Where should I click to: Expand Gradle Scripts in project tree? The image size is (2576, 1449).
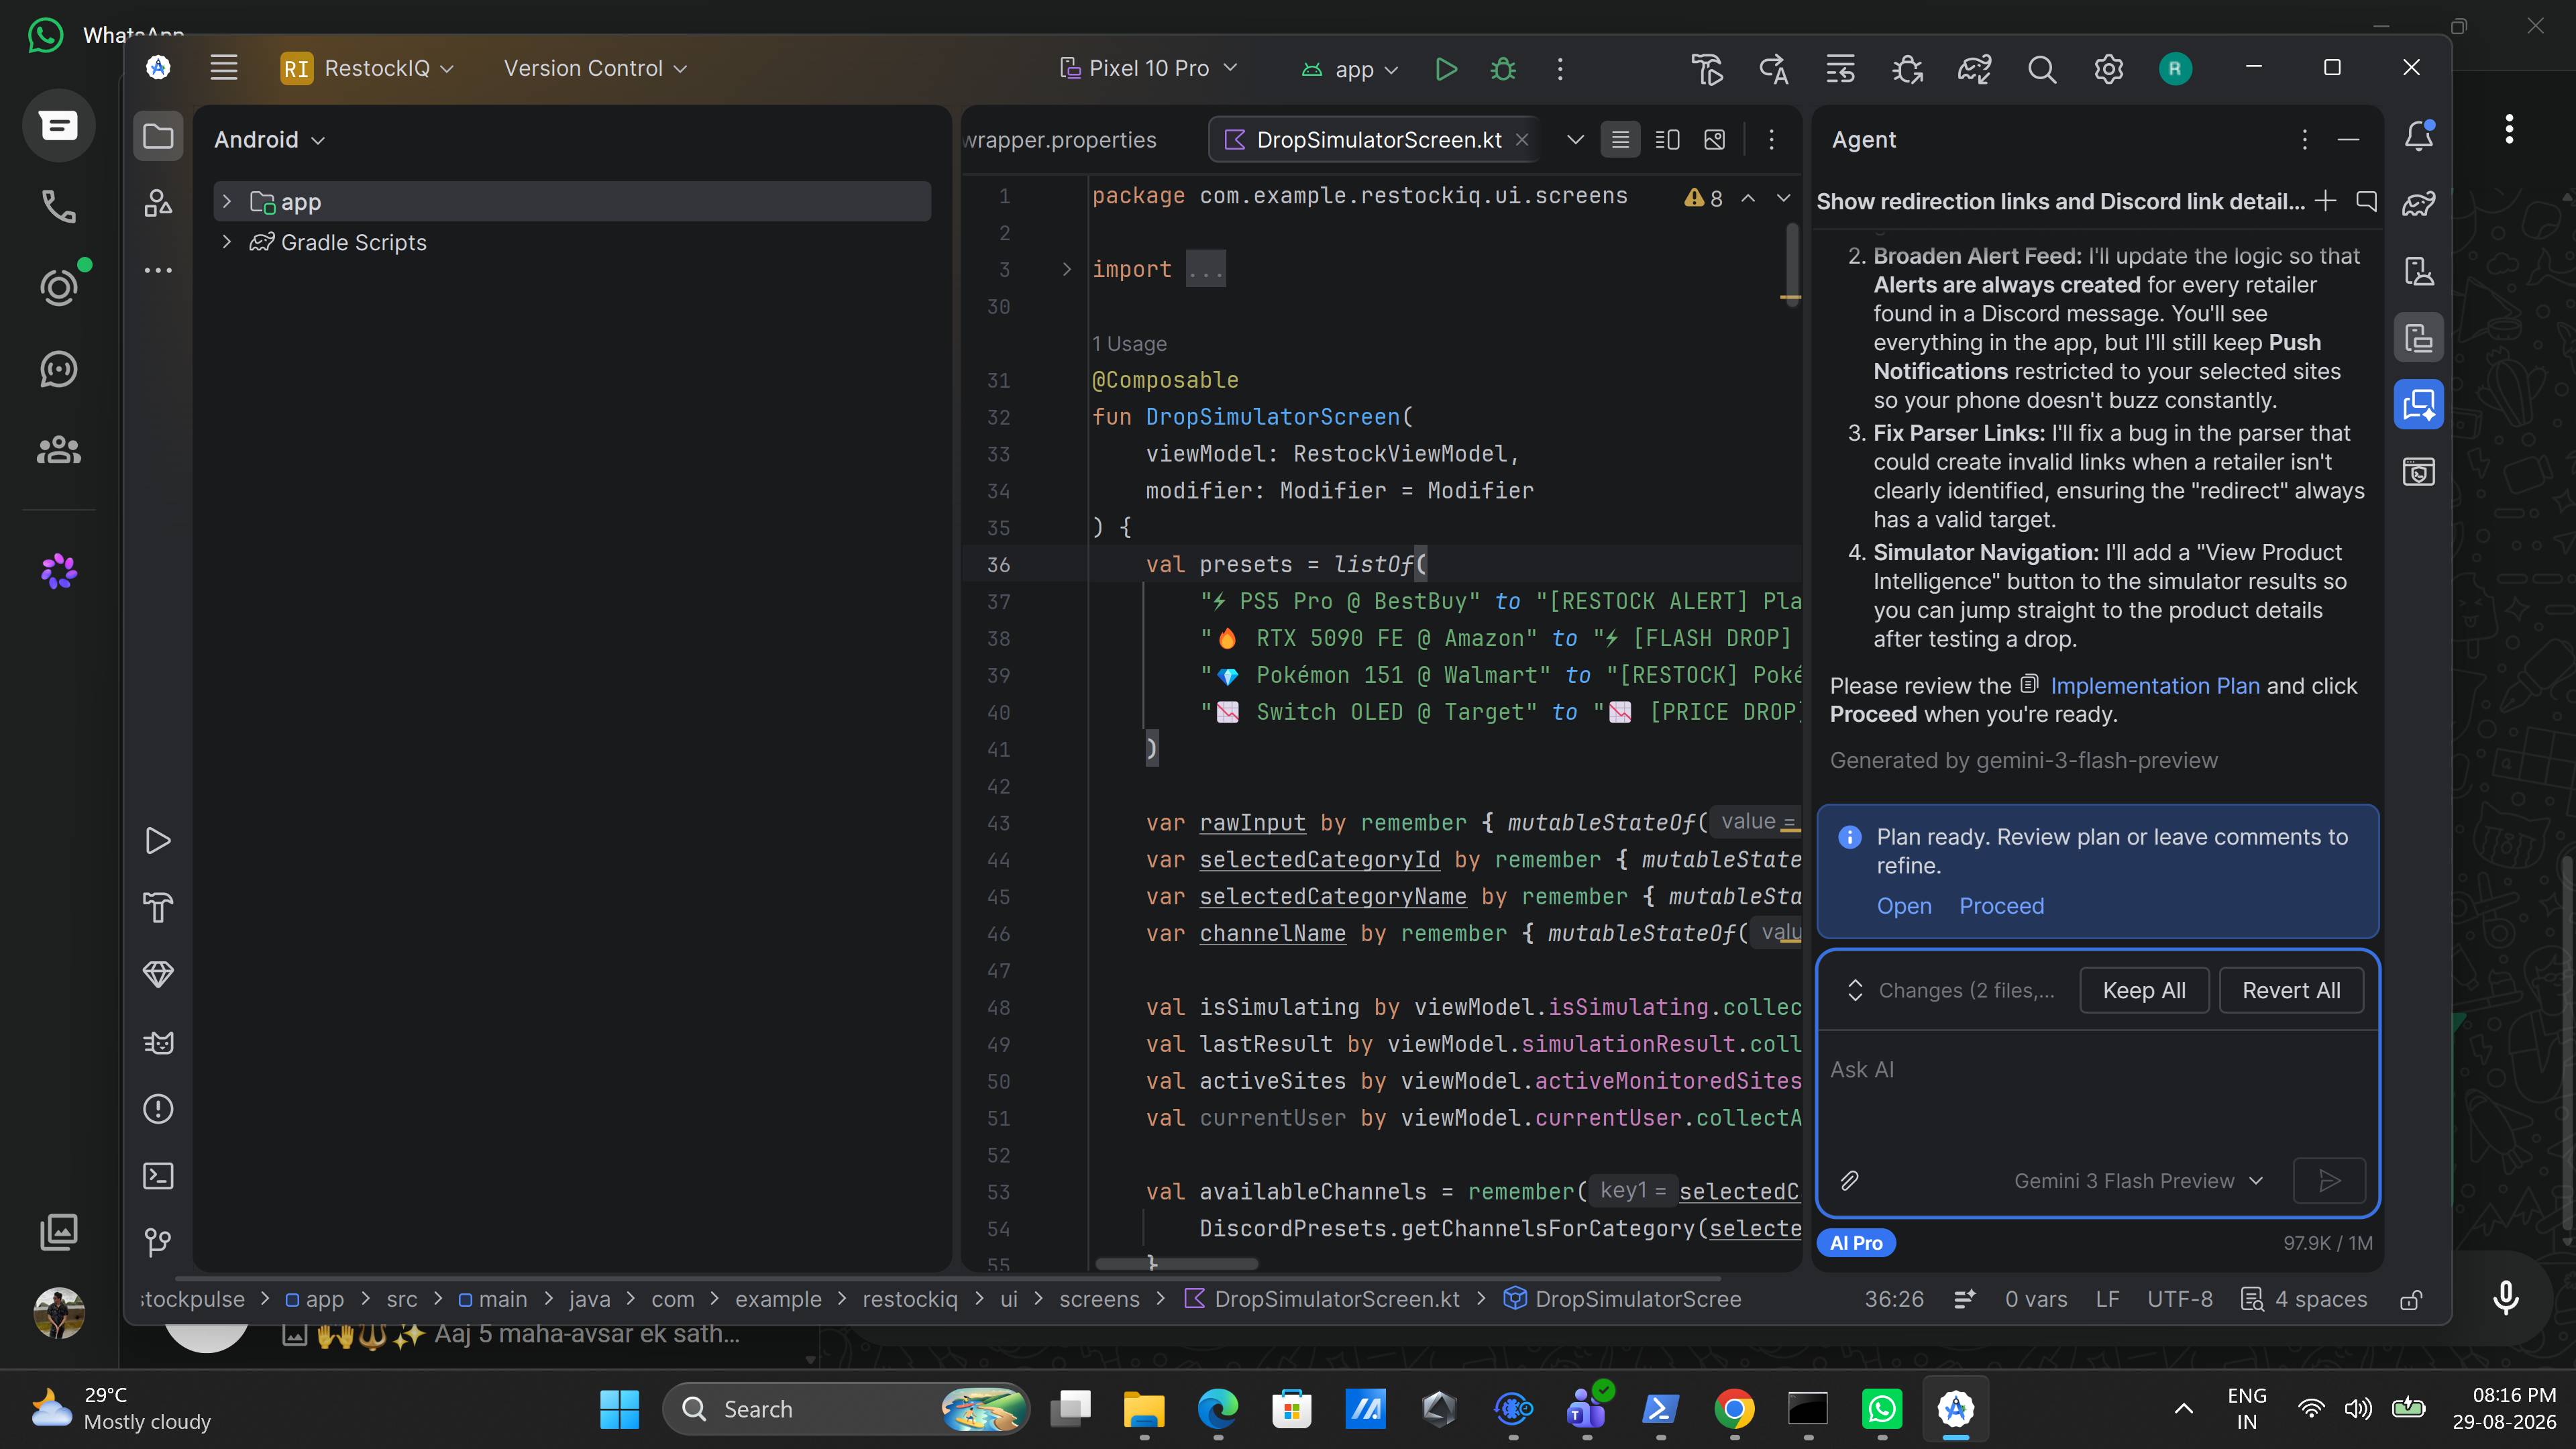click(227, 242)
